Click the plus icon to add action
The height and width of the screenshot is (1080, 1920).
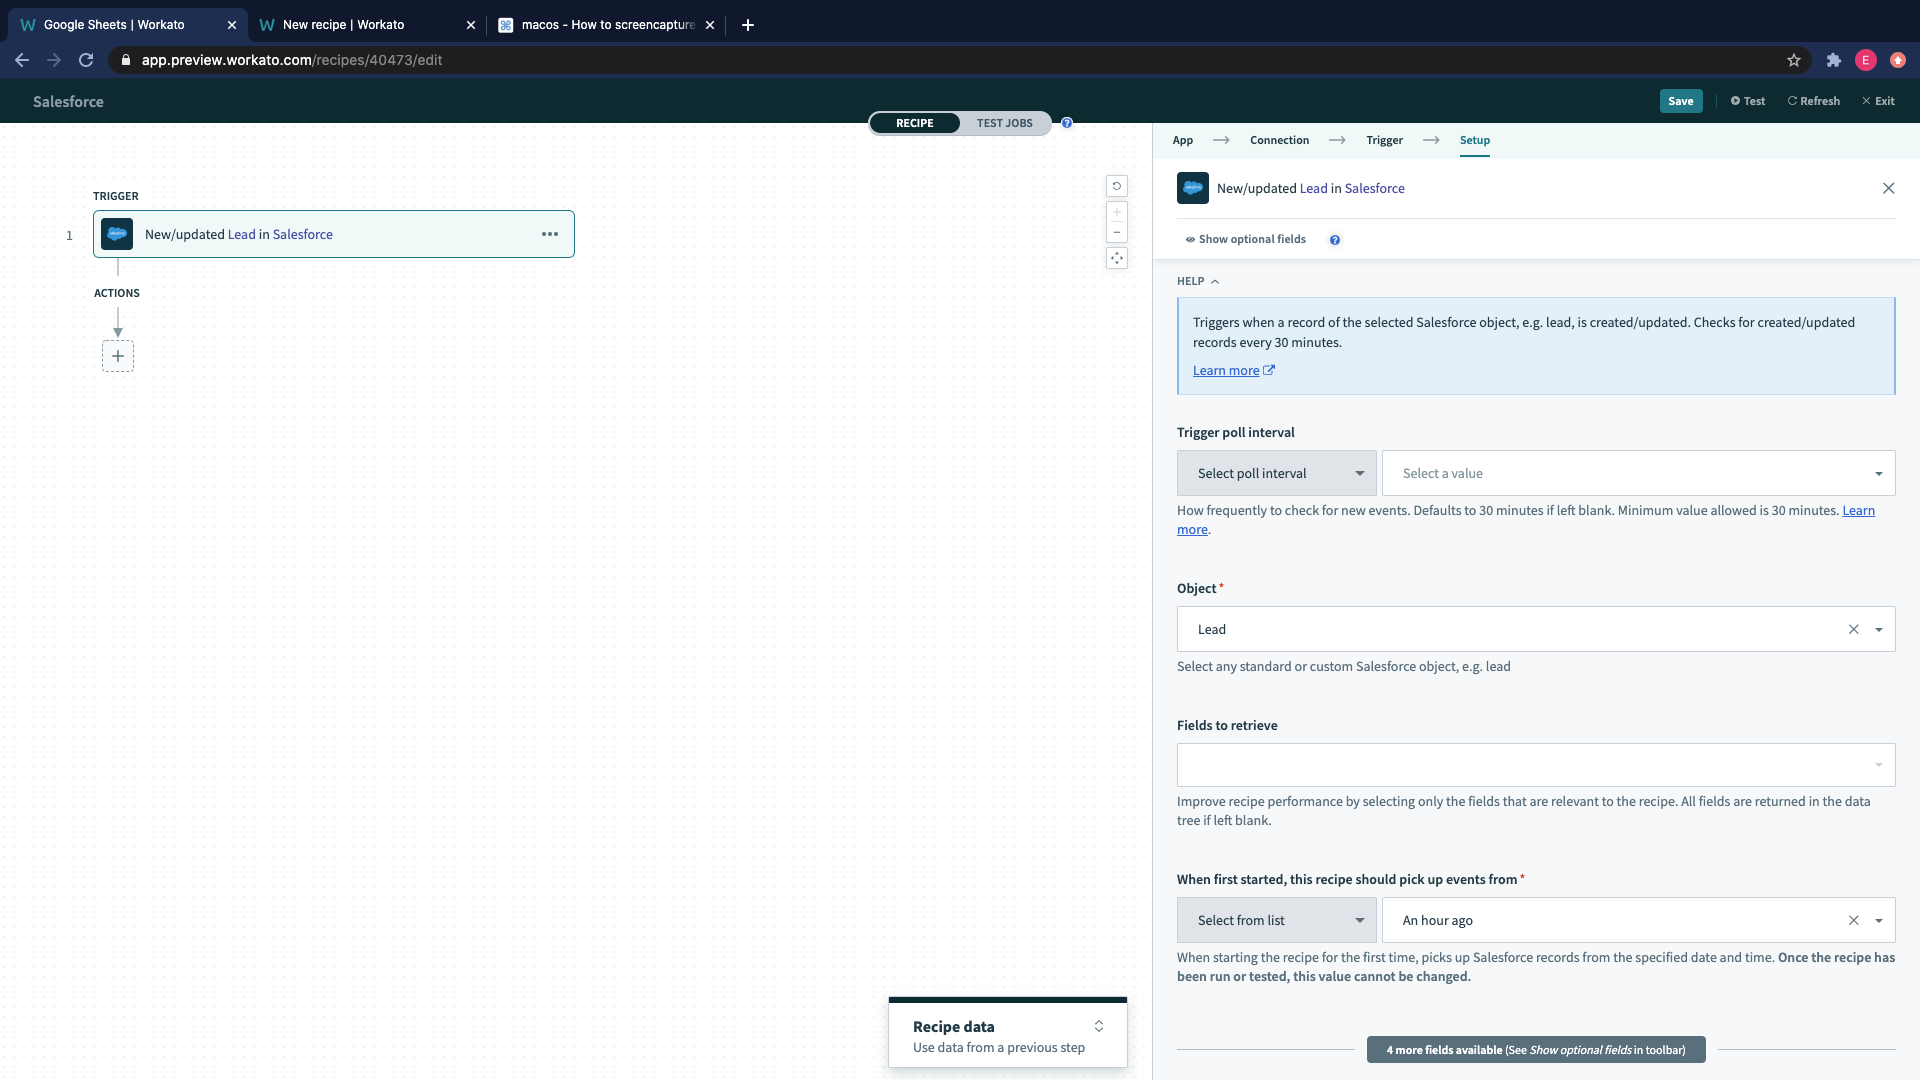118,356
